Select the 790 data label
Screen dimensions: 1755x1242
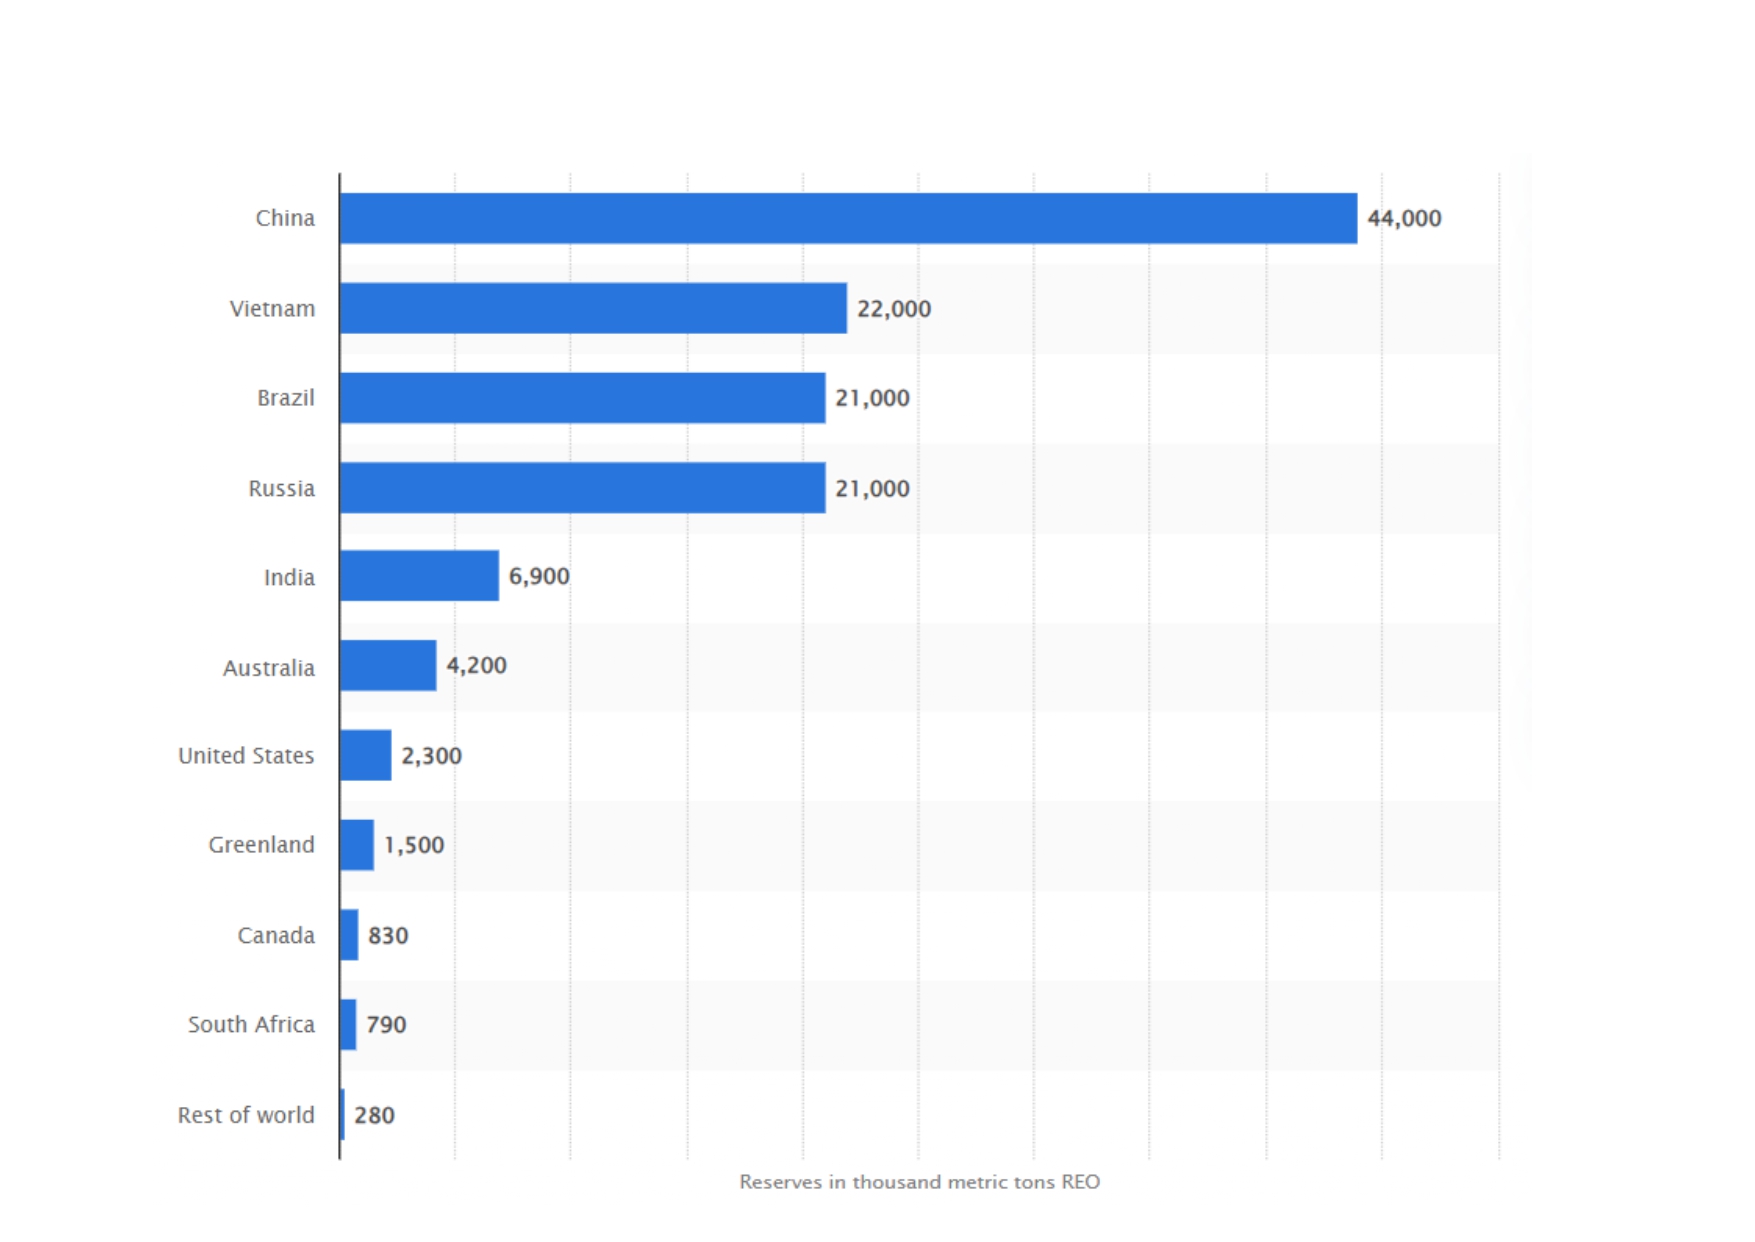click(386, 1025)
